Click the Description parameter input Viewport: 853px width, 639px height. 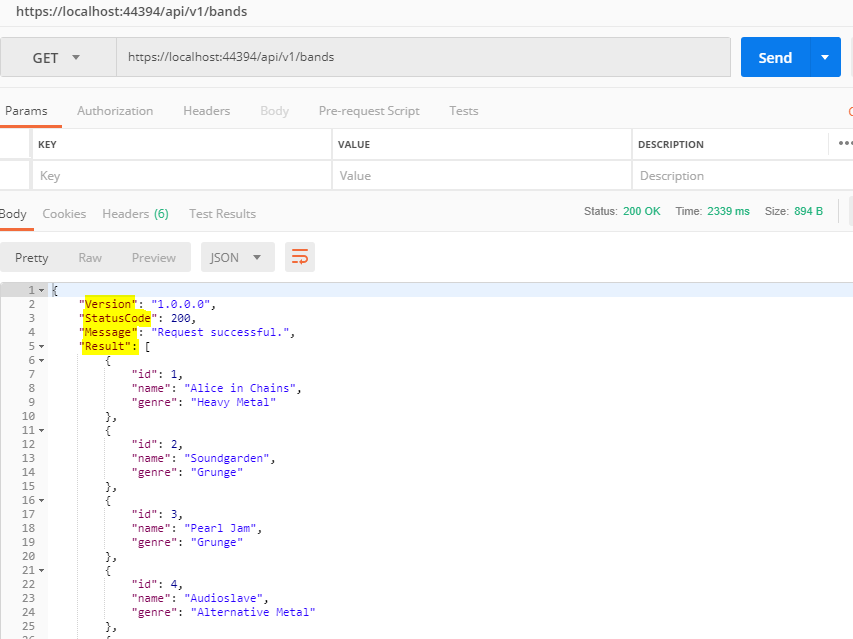[x=743, y=176]
